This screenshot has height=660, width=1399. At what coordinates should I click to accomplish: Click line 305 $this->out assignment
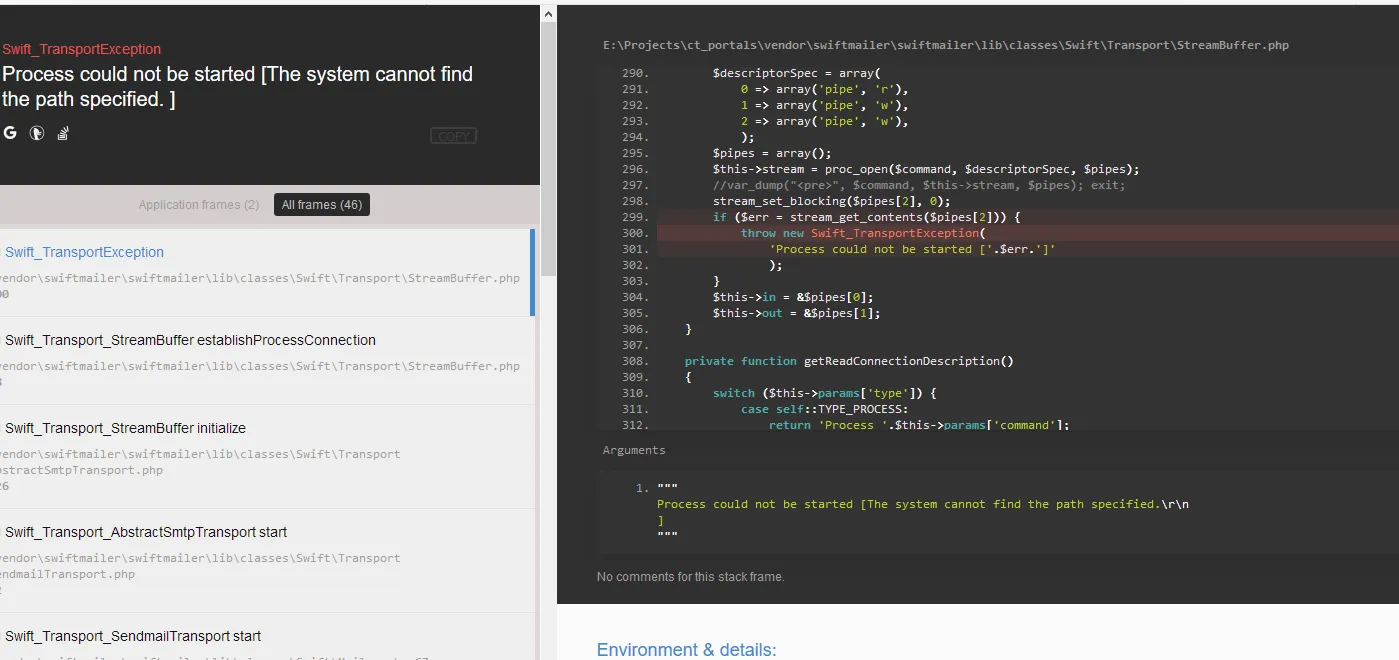[796, 313]
